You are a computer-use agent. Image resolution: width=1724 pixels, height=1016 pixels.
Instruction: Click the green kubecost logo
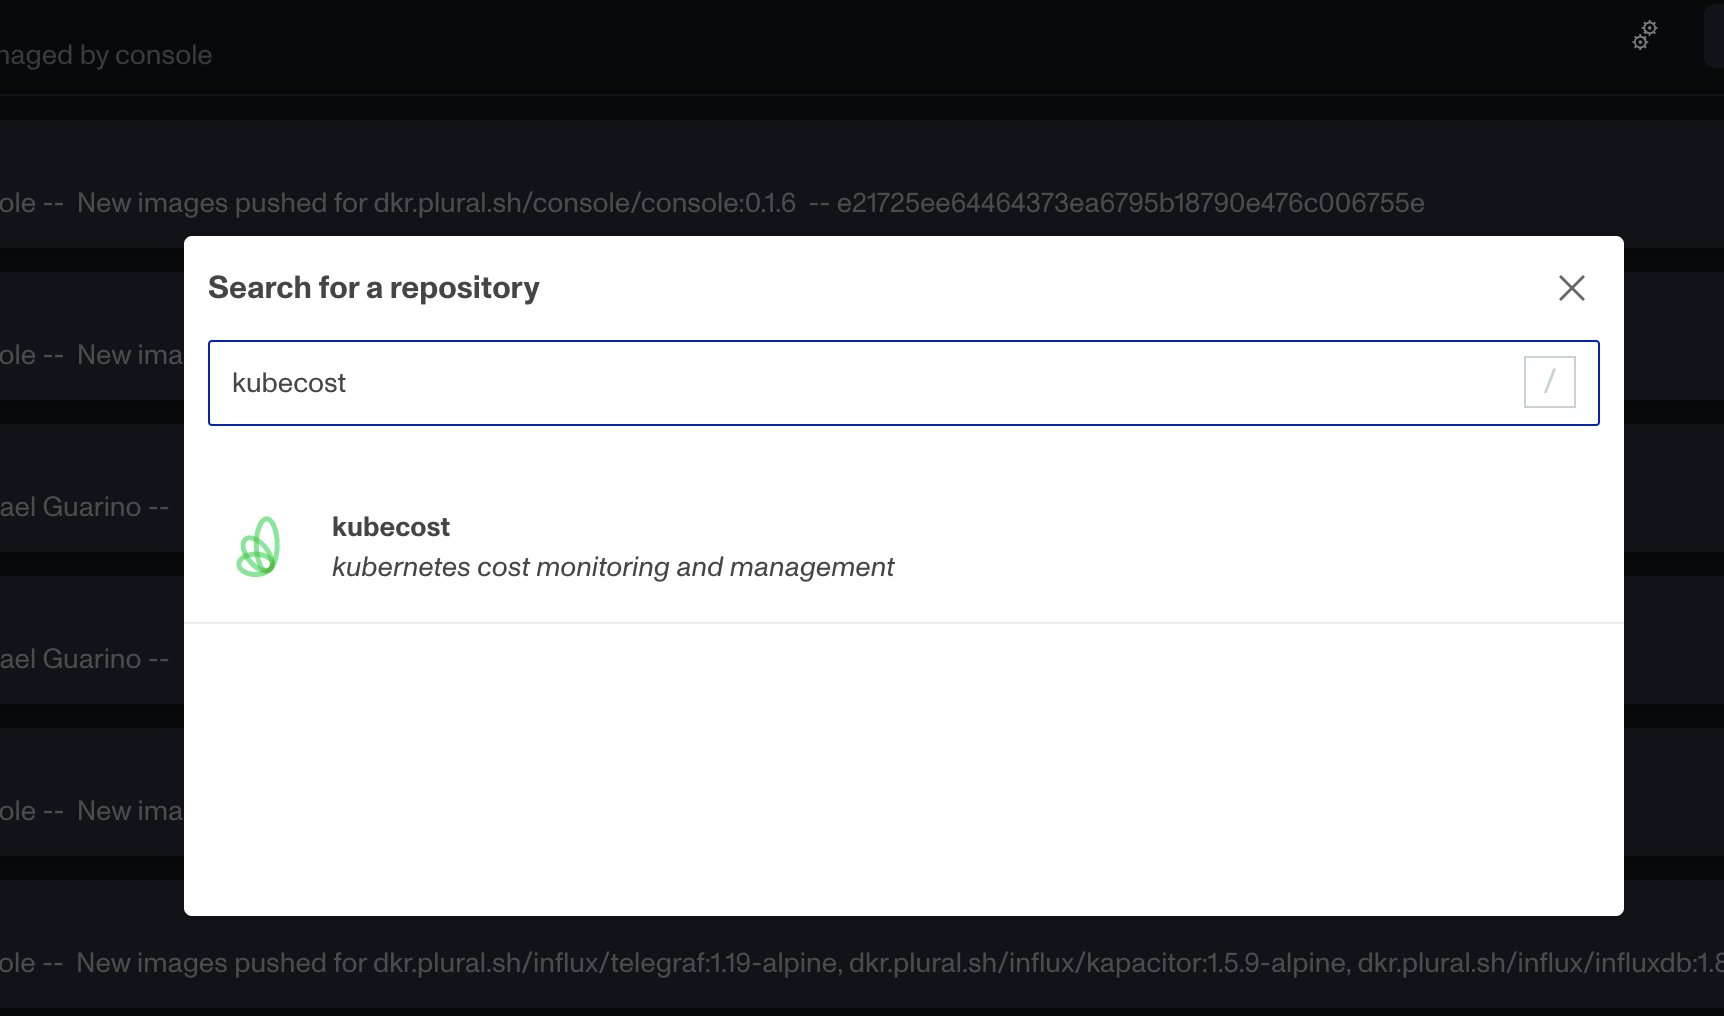click(x=258, y=547)
